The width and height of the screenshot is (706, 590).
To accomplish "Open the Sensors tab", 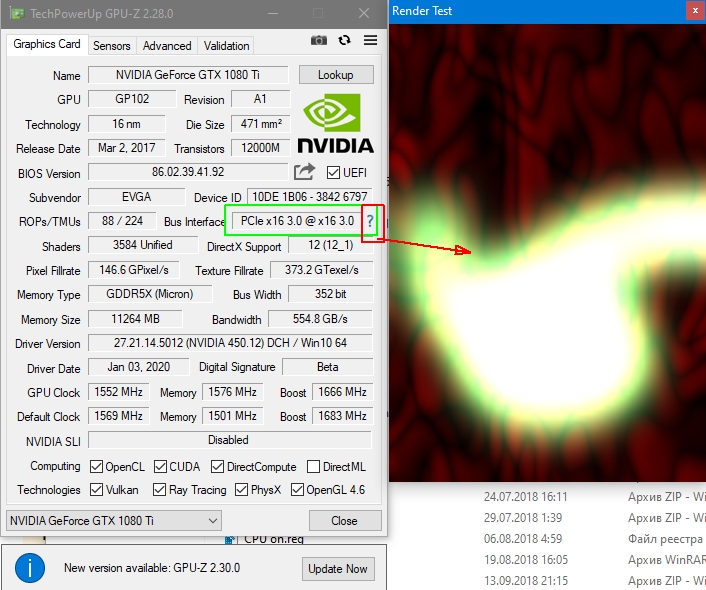I will [x=112, y=46].
